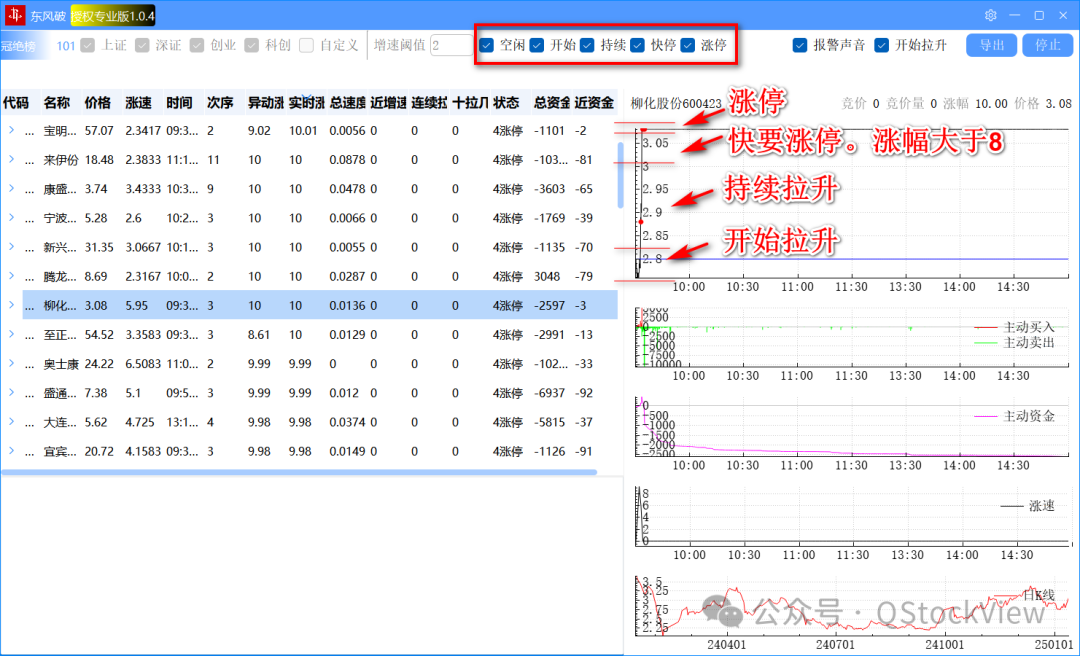1080x656 pixels.
Task: Open the settings gear in title bar
Action: click(x=990, y=15)
